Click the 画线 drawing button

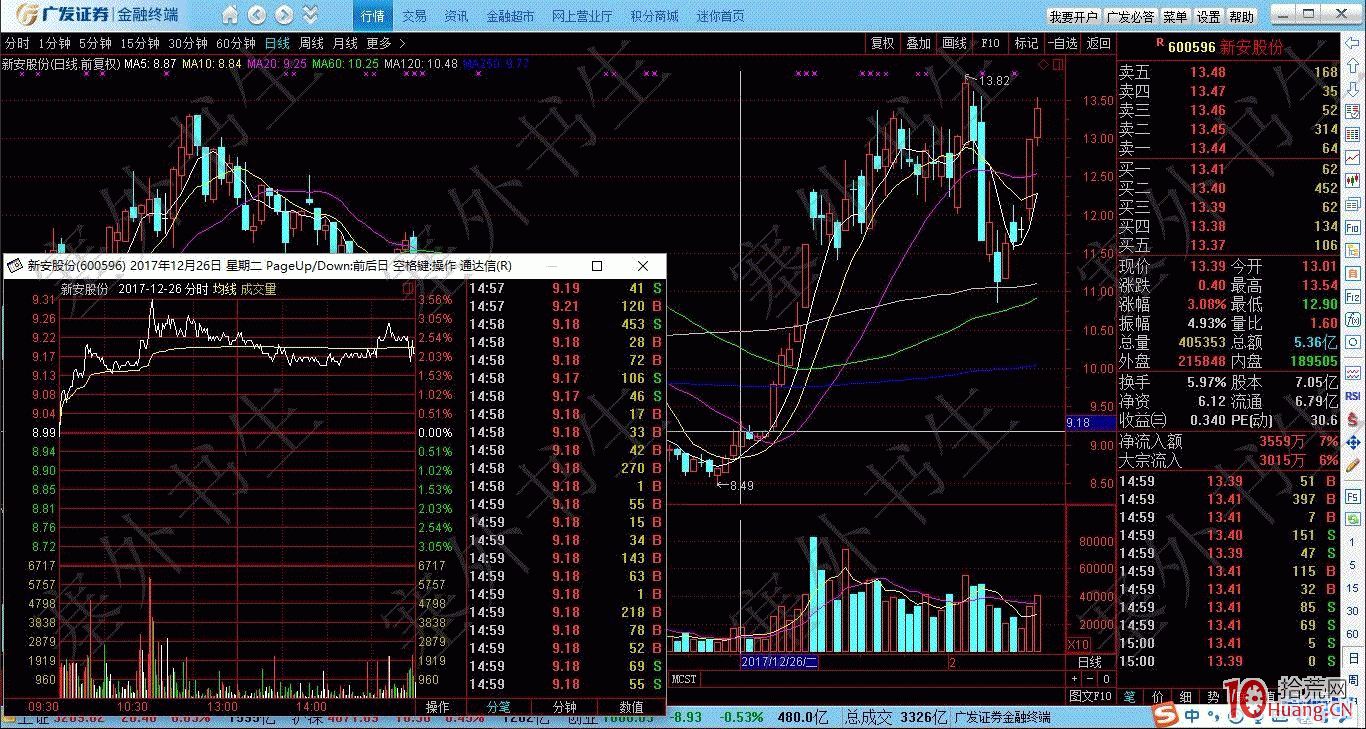954,43
